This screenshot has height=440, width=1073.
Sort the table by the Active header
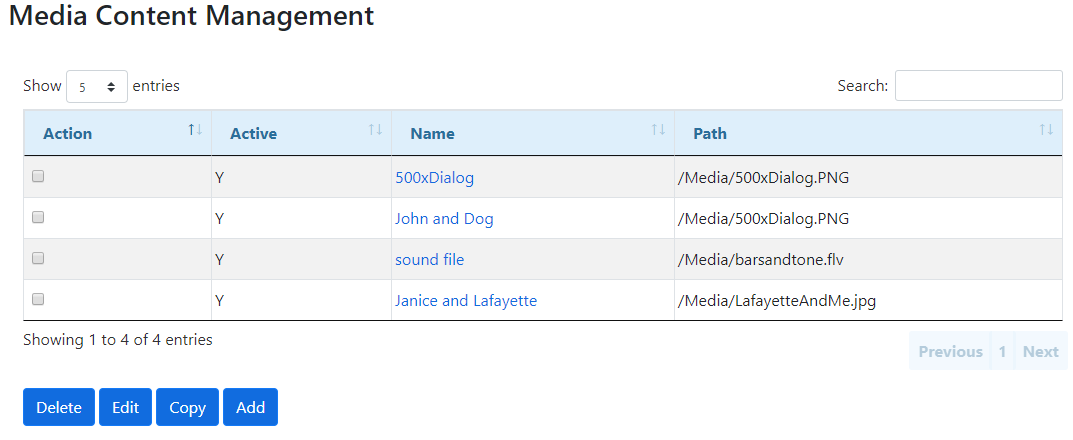[x=253, y=133]
